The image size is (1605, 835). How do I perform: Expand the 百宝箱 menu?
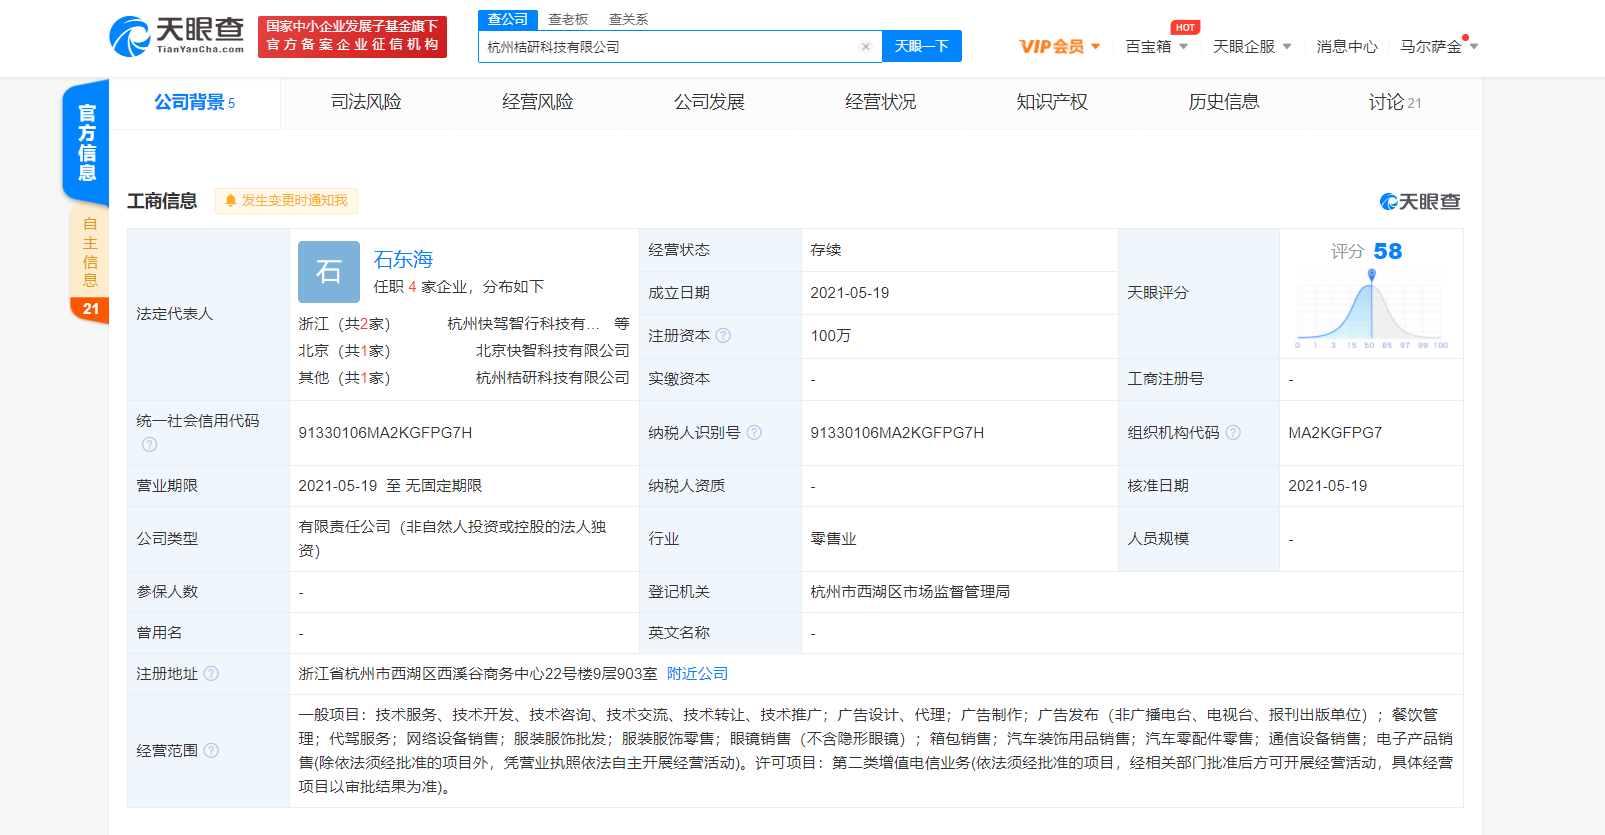1157,47
